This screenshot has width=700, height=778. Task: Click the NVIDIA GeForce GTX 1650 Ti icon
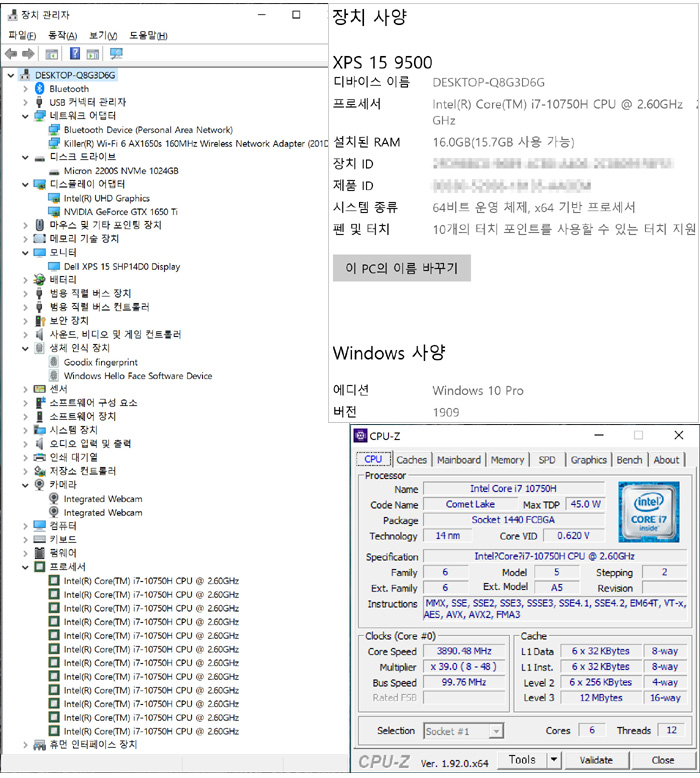click(x=54, y=212)
